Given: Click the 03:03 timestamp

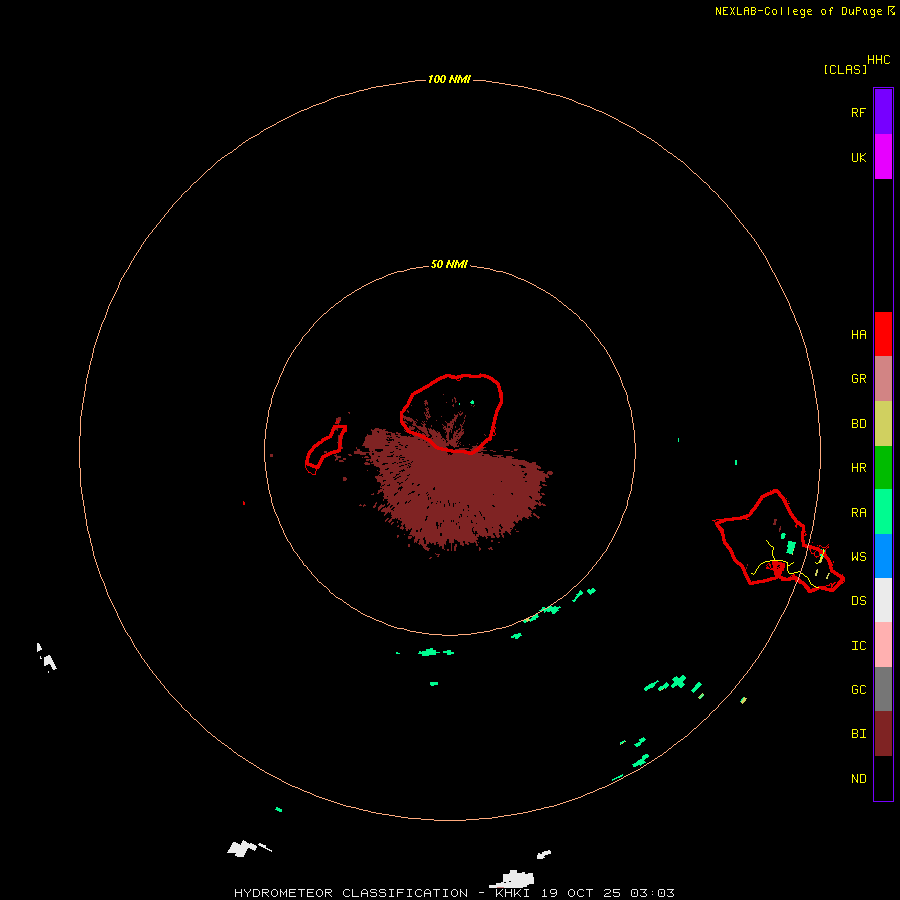Looking at the screenshot, I should pos(652,893).
